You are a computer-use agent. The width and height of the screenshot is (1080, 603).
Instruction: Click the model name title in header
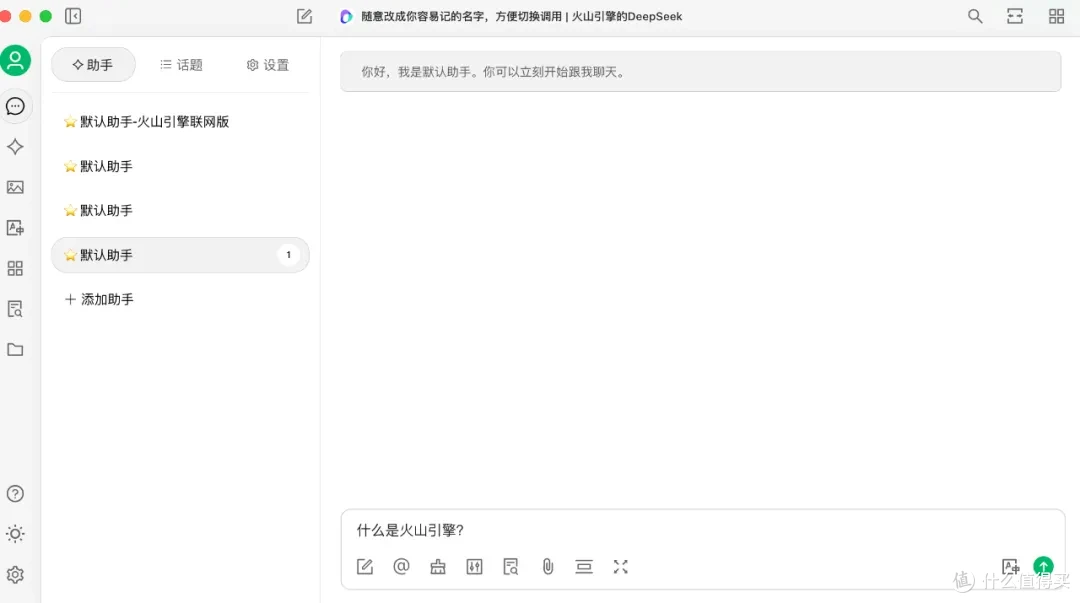pyautogui.click(x=521, y=17)
